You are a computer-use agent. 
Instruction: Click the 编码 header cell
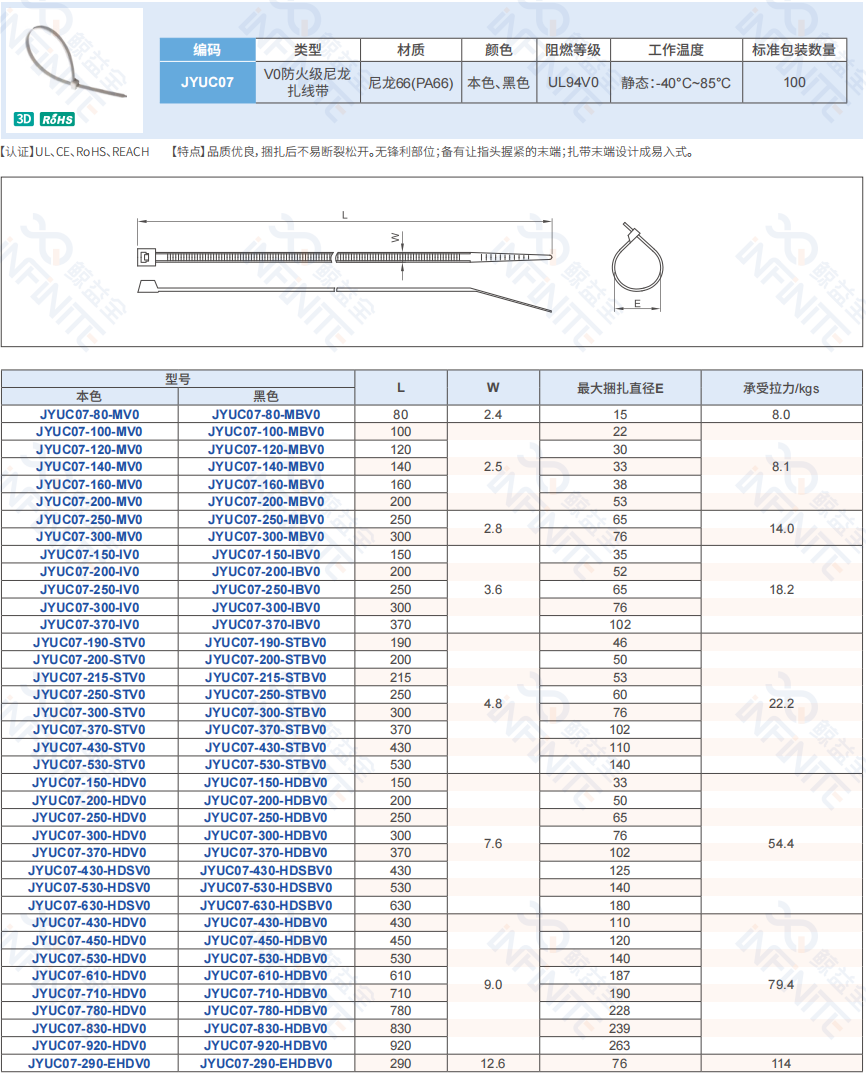point(208,50)
